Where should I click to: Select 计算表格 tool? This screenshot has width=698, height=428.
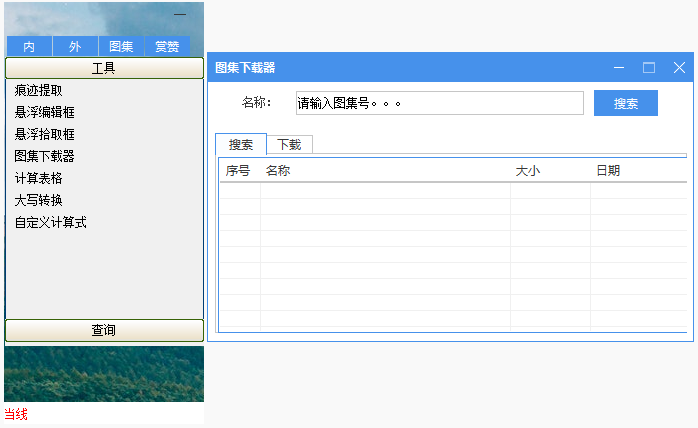click(38, 178)
